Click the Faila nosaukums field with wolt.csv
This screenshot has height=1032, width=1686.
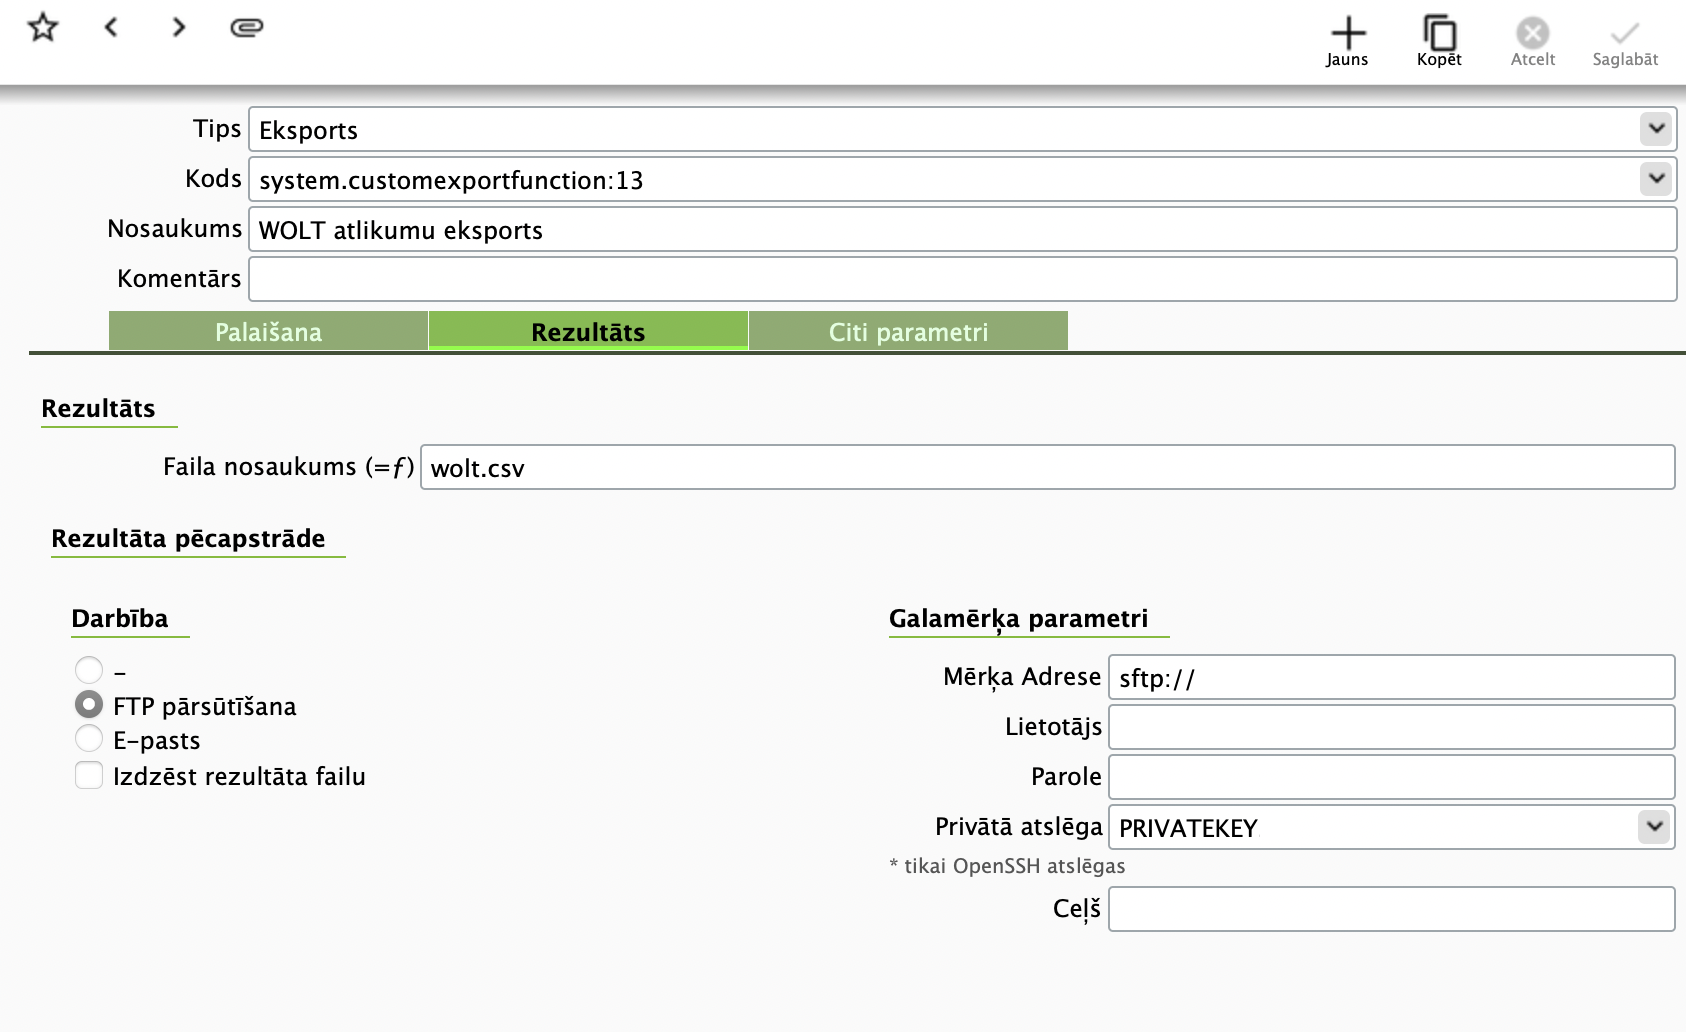[x=1046, y=467]
